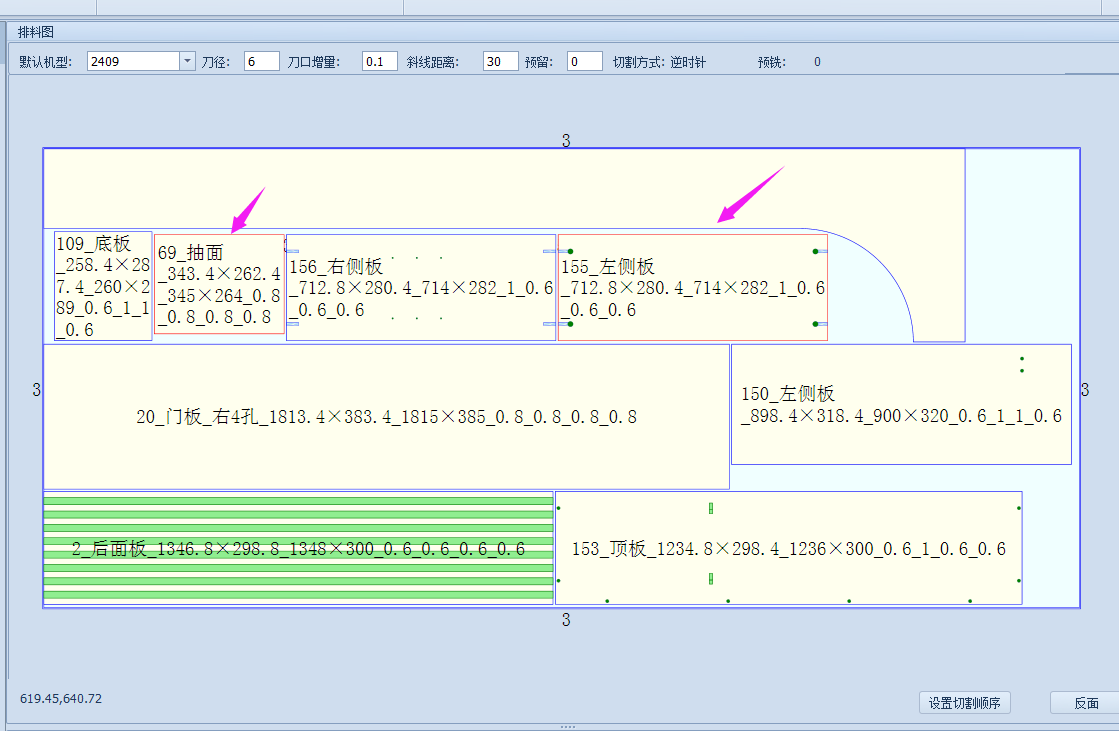Click the 切割方式: 逆时针 label
This screenshot has height=731, width=1119.
(x=659, y=62)
